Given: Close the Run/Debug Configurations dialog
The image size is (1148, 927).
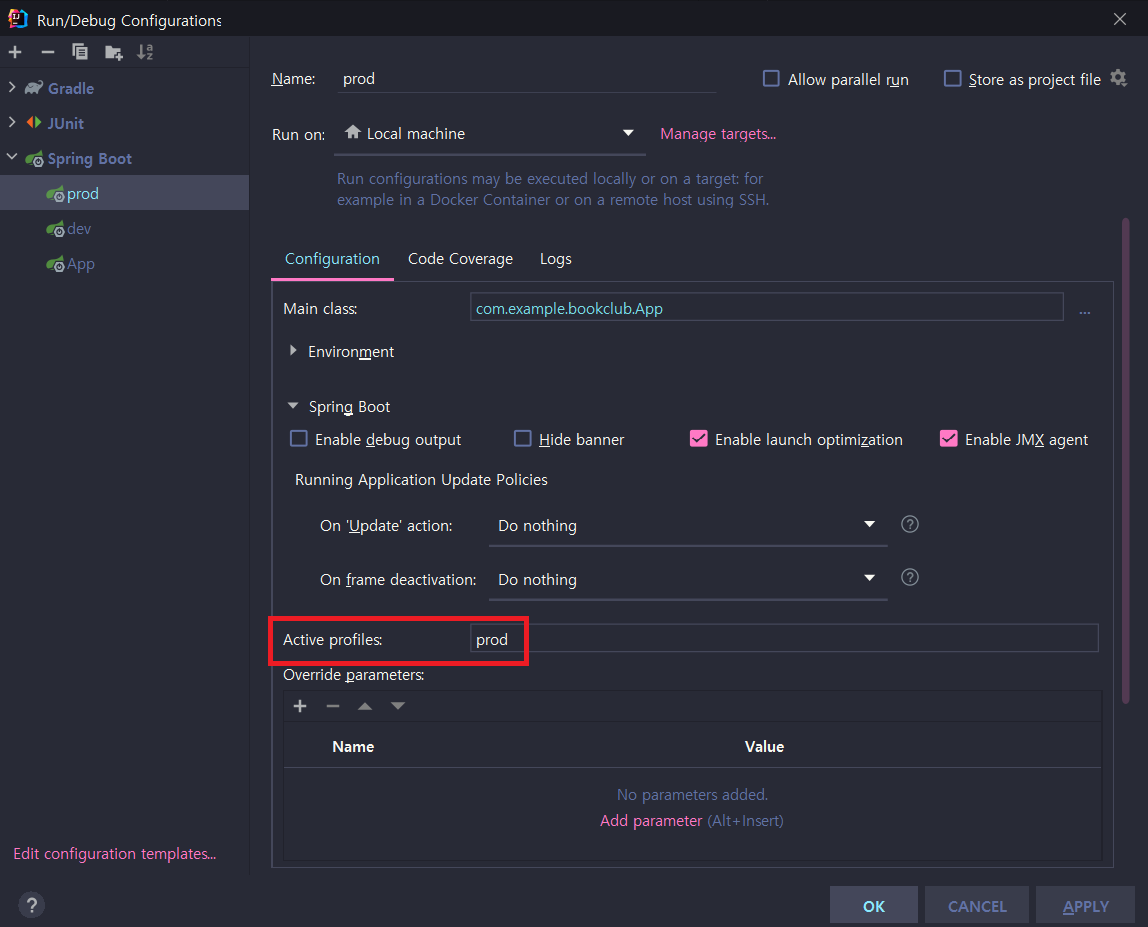Looking at the screenshot, I should pyautogui.click(x=1119, y=19).
